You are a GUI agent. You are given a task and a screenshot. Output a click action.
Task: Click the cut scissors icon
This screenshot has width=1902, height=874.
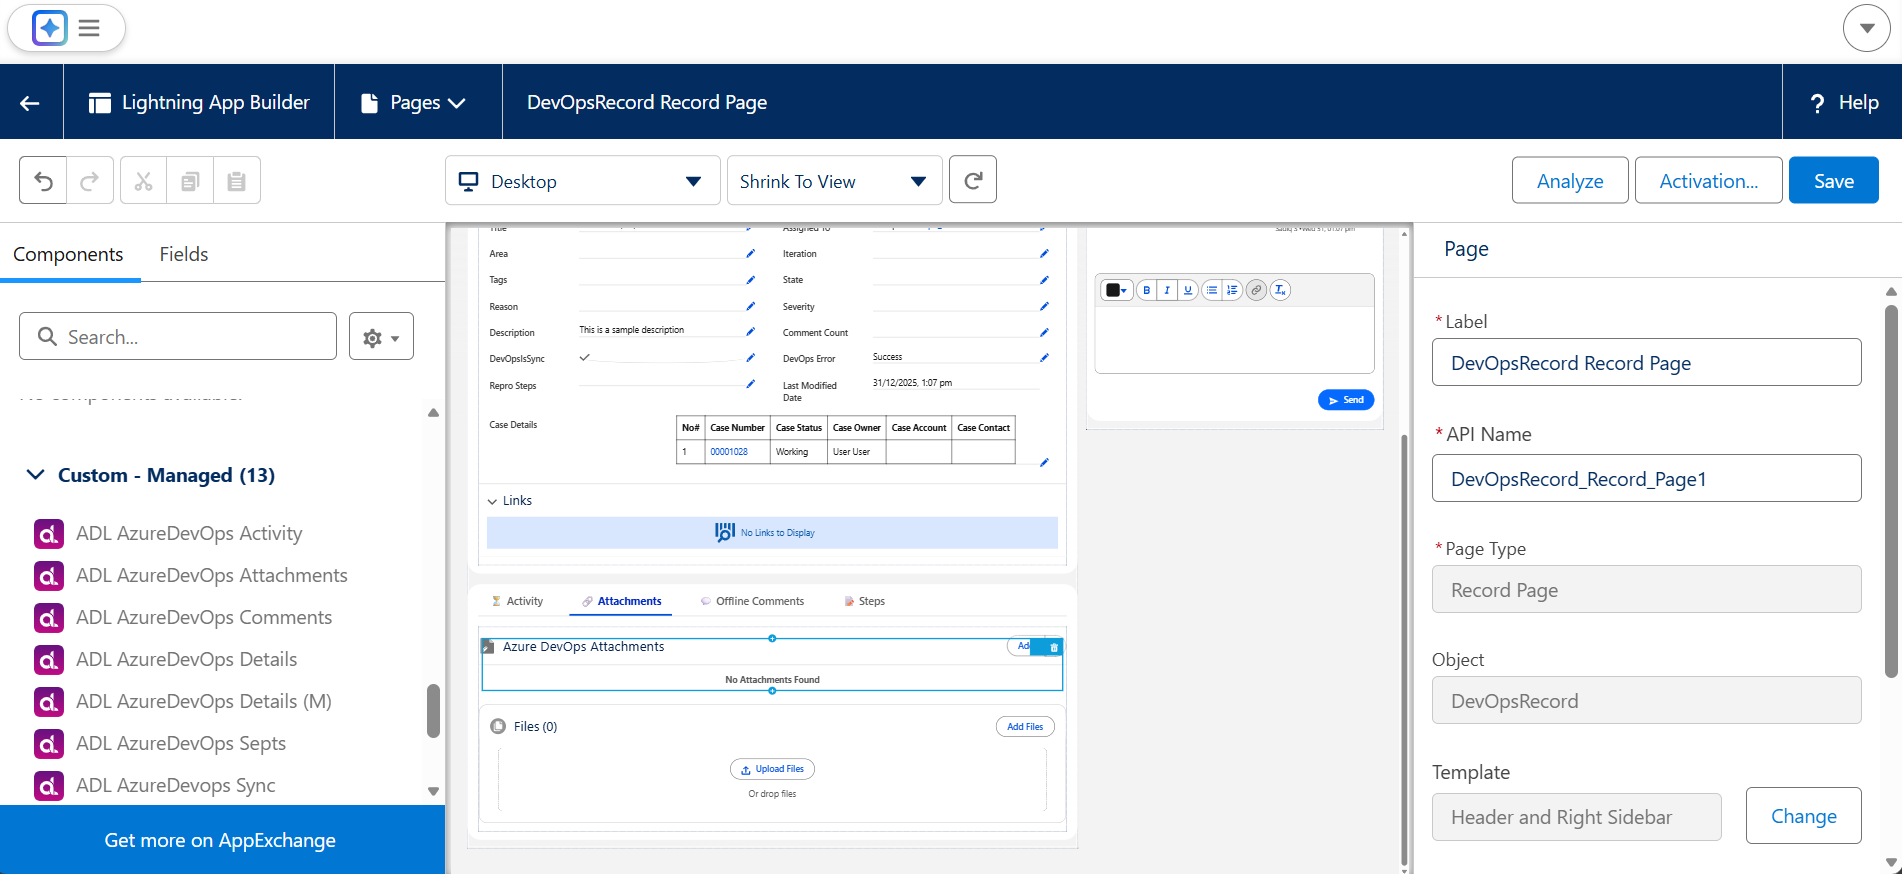(x=144, y=181)
